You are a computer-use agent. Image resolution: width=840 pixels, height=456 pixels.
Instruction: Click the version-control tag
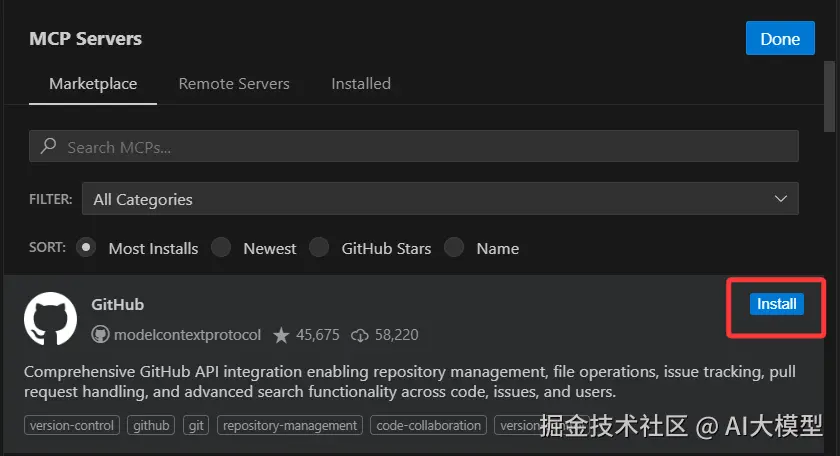coord(72,425)
